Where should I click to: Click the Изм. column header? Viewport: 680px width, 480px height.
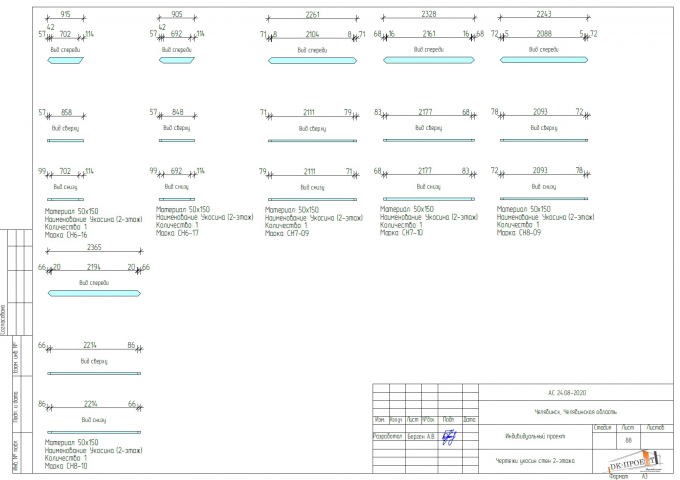[x=380, y=420]
